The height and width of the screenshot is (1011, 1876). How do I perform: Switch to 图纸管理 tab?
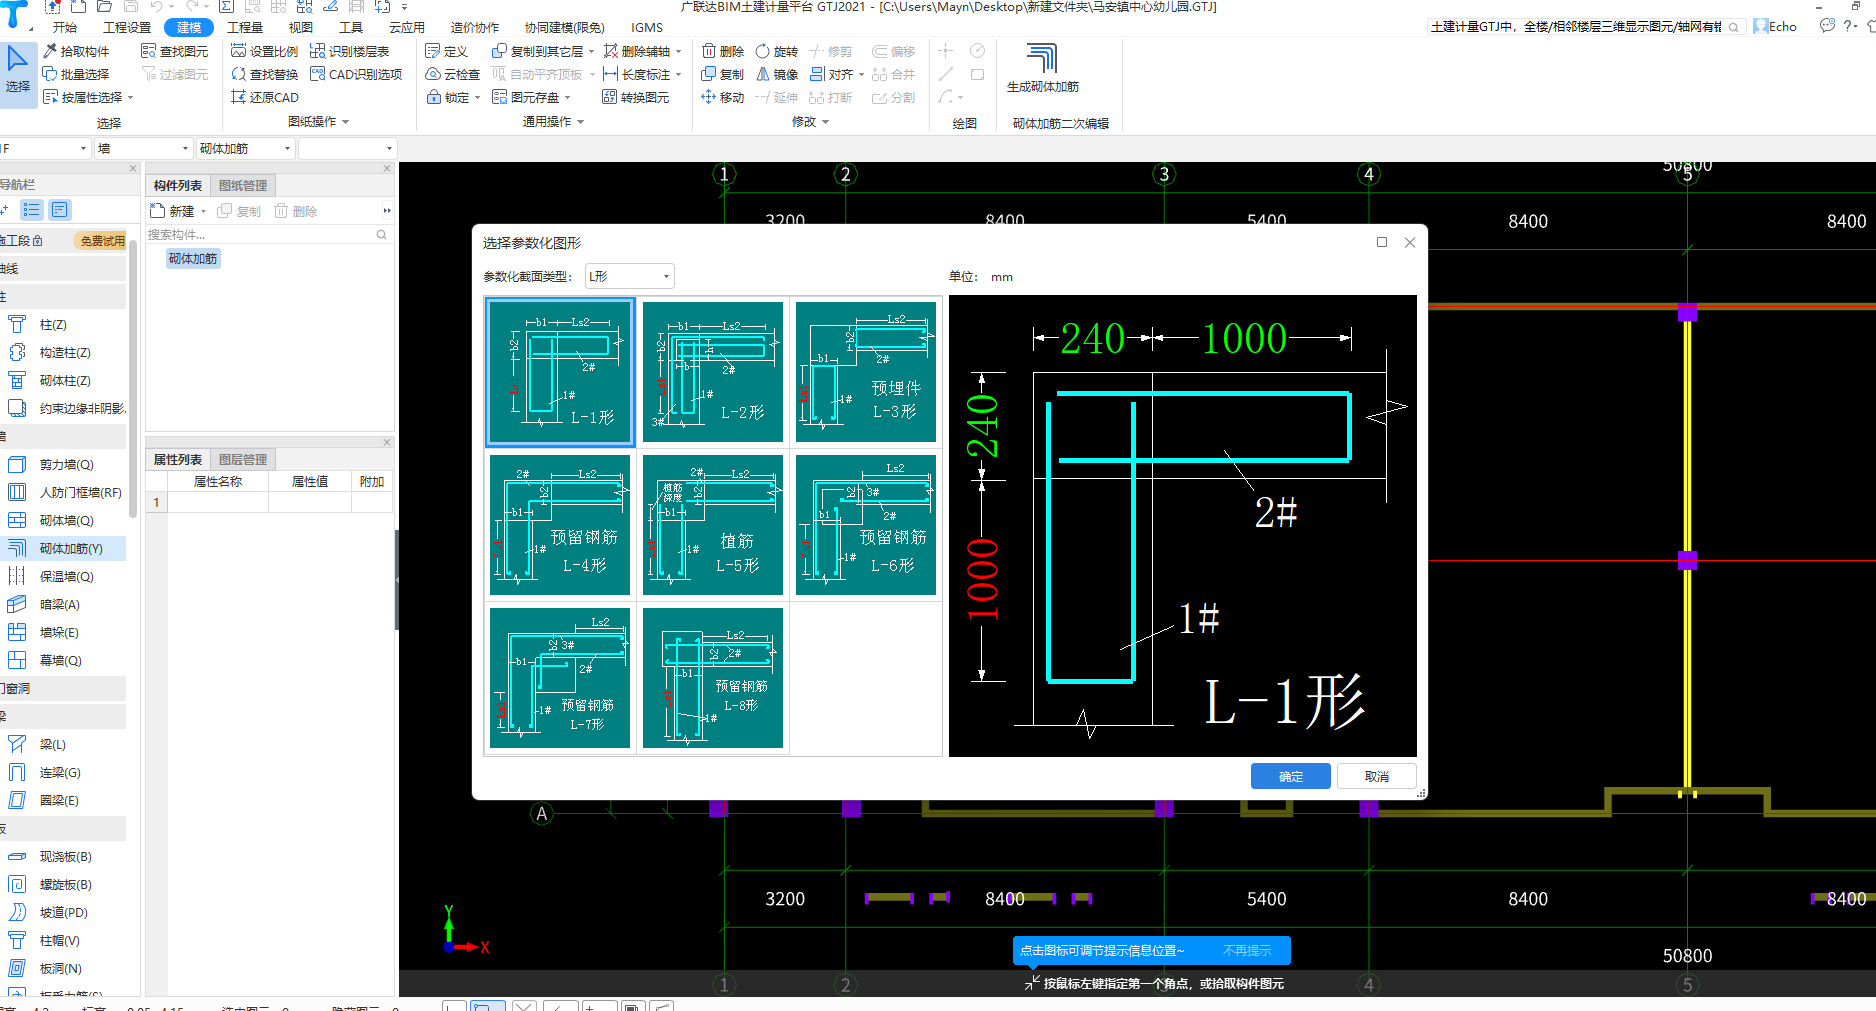(243, 185)
